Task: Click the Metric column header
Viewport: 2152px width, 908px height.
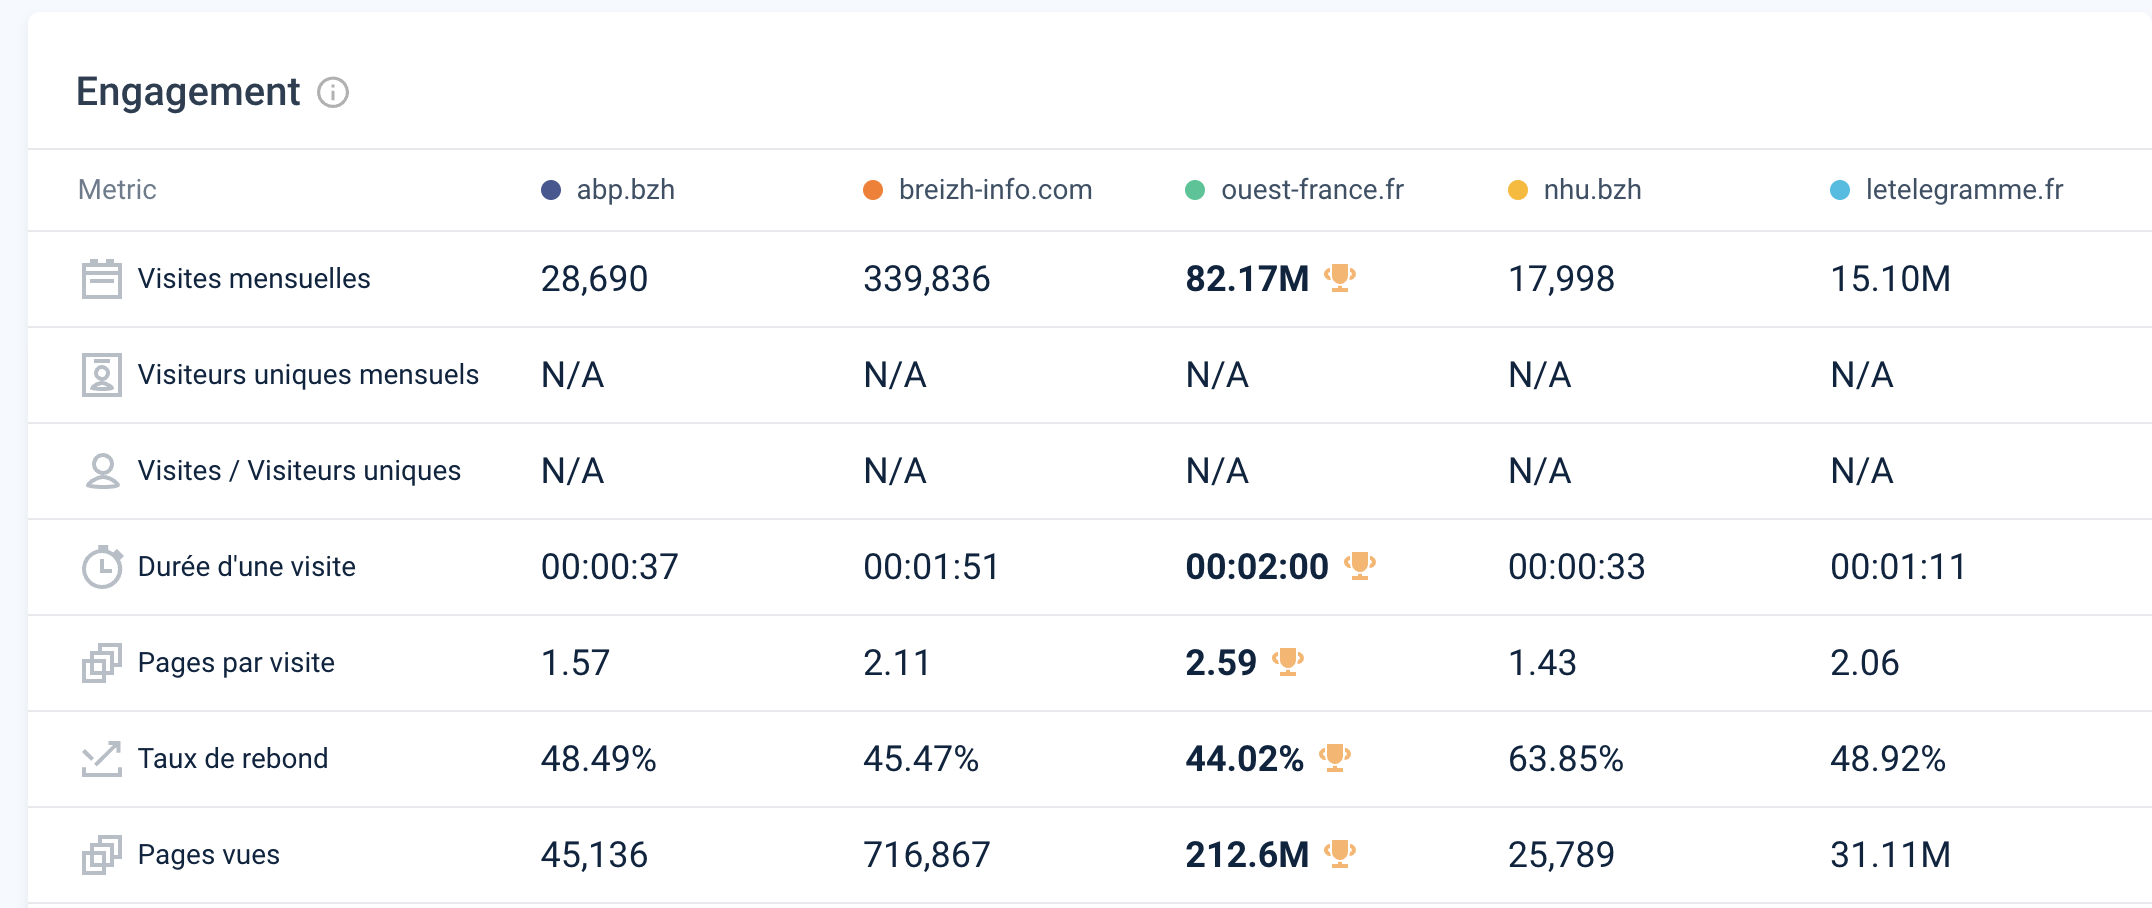Action: coord(117,190)
